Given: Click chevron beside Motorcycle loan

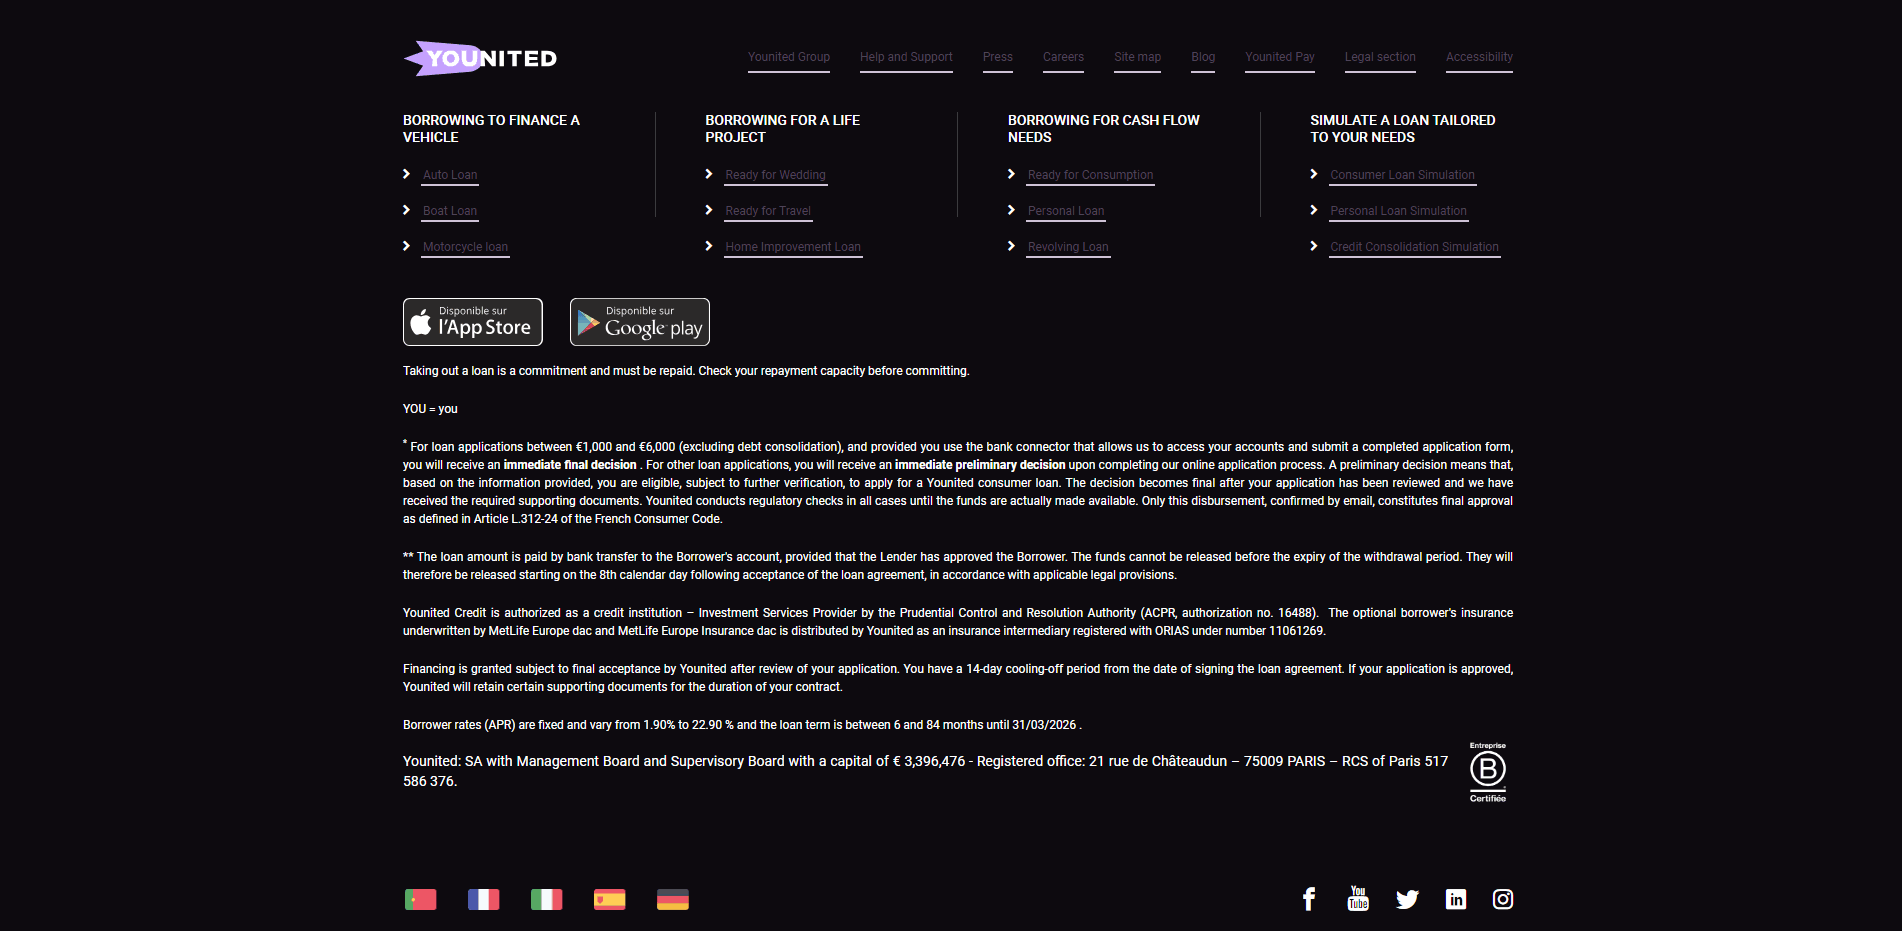Looking at the screenshot, I should coord(407,246).
